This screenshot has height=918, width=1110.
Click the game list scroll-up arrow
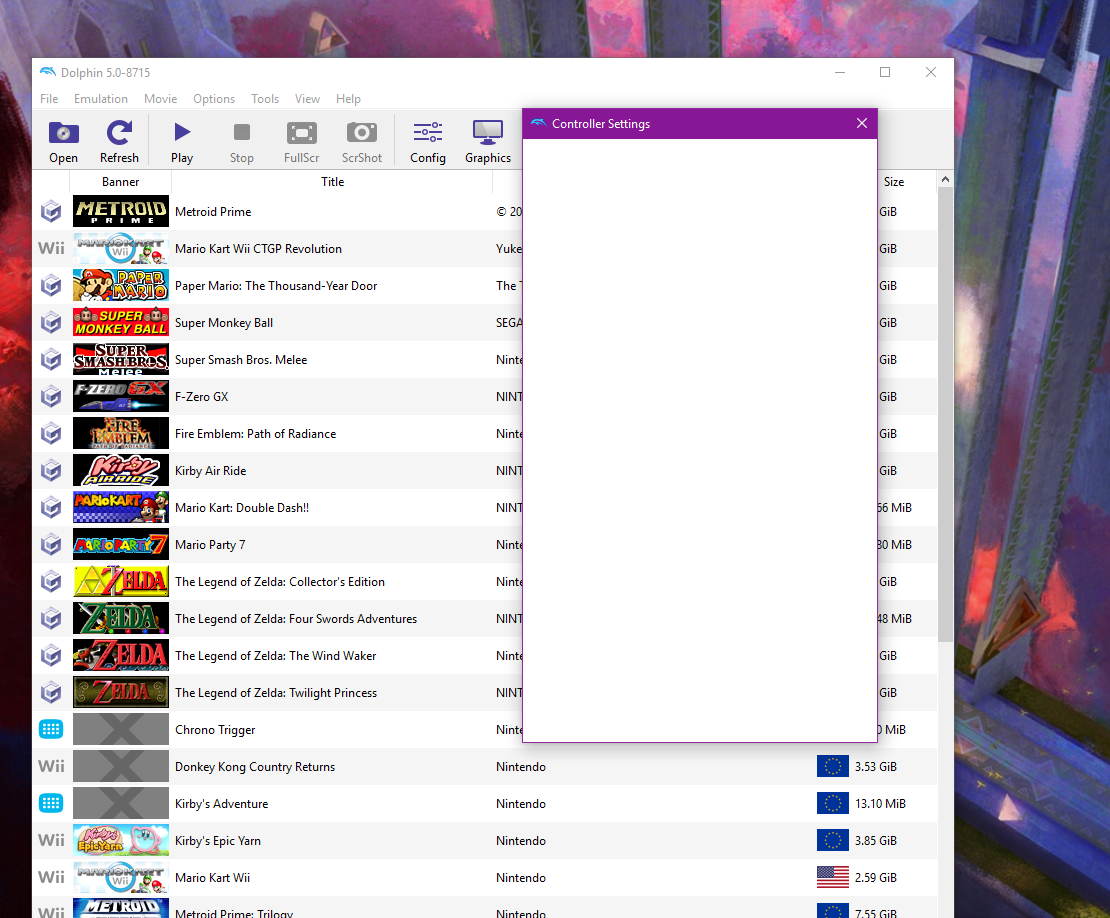[x=945, y=180]
